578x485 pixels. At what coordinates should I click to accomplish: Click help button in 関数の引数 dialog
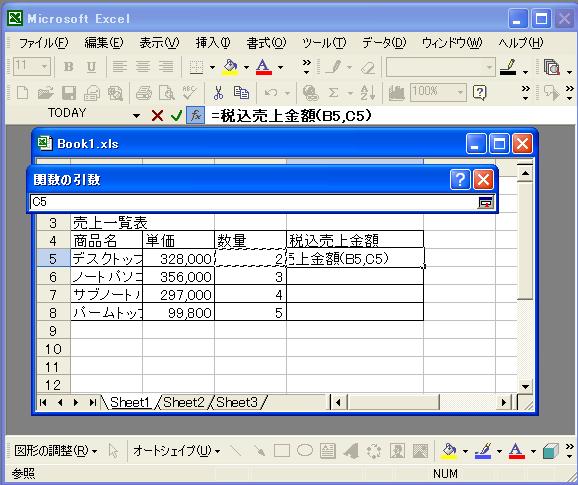(460, 180)
